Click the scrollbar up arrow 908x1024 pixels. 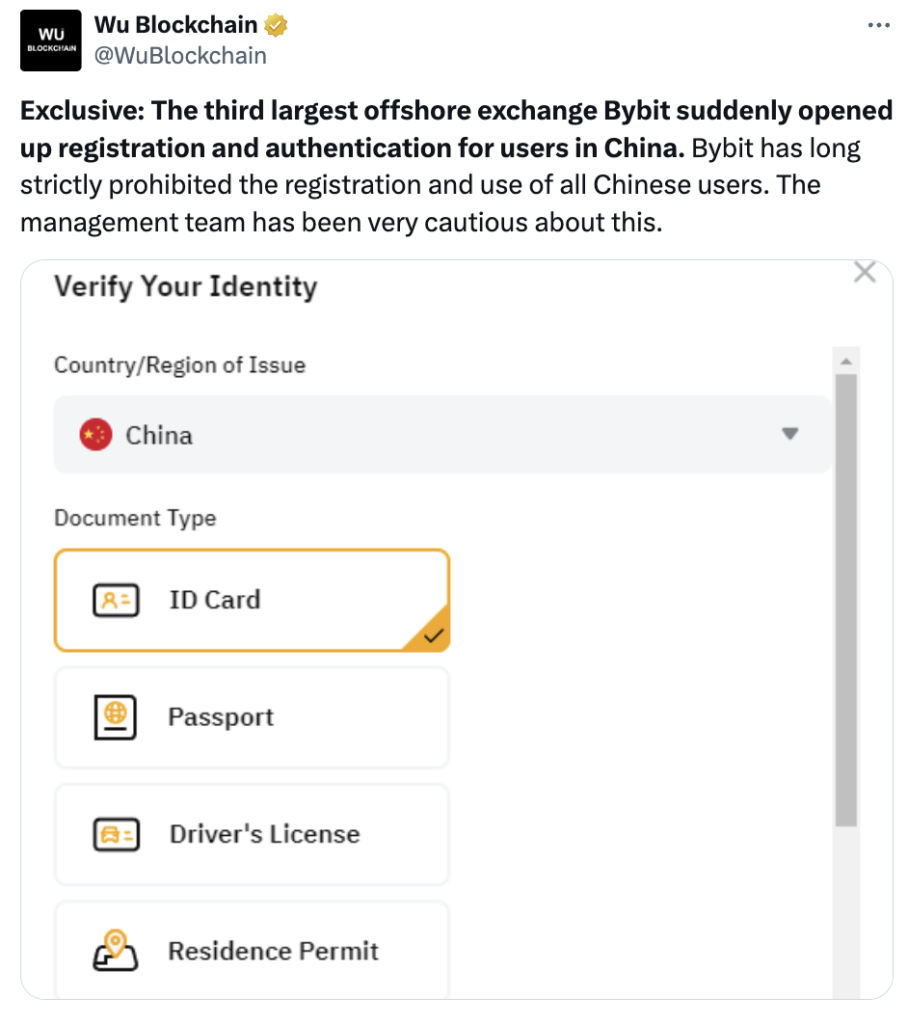tap(847, 361)
